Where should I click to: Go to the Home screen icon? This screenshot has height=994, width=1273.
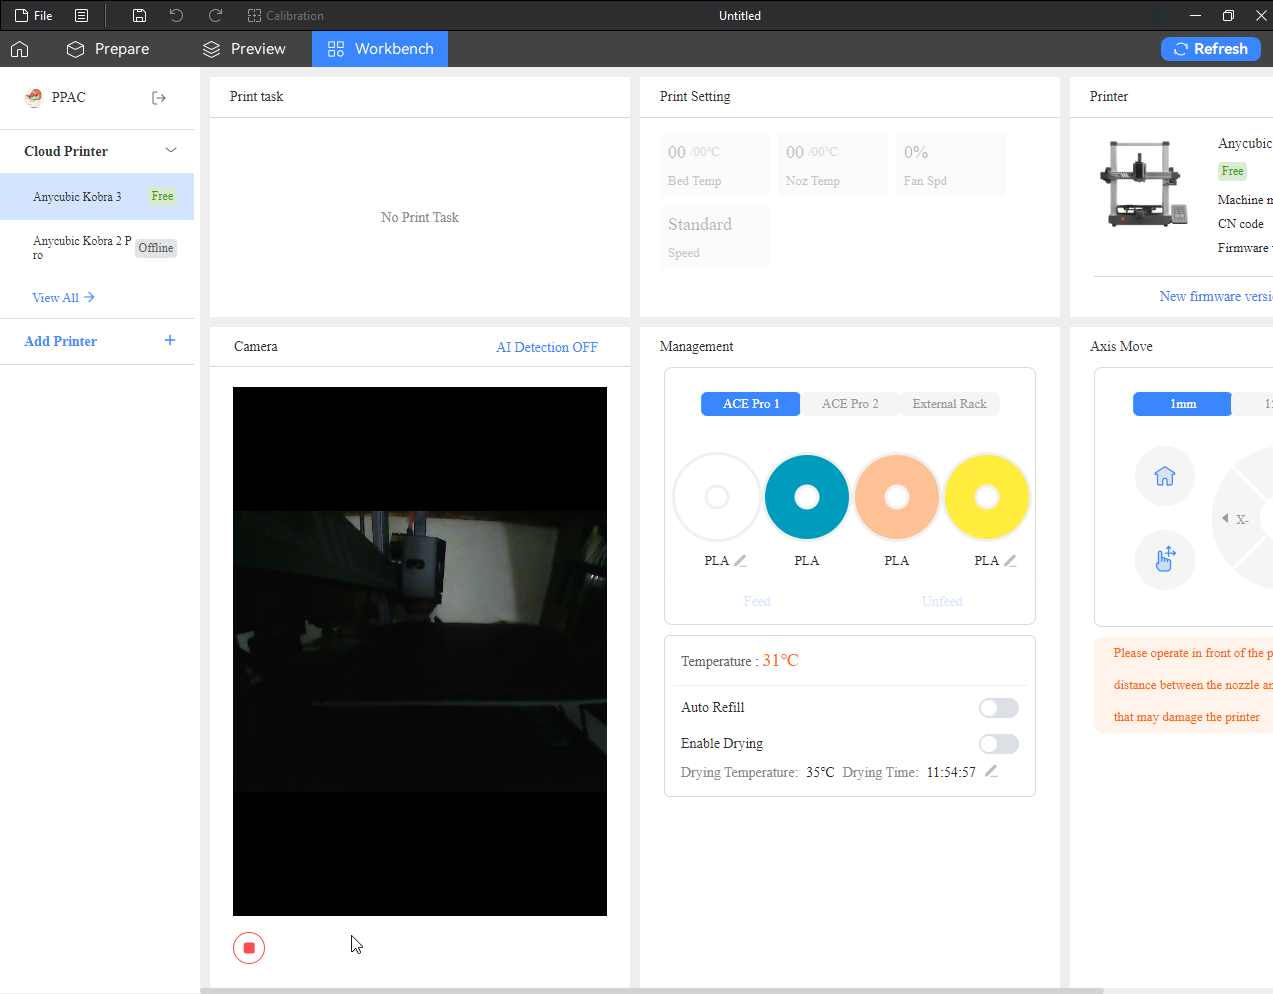20,49
